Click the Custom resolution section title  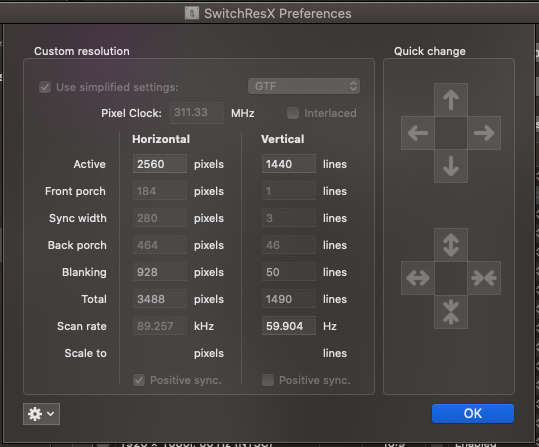[x=82, y=51]
